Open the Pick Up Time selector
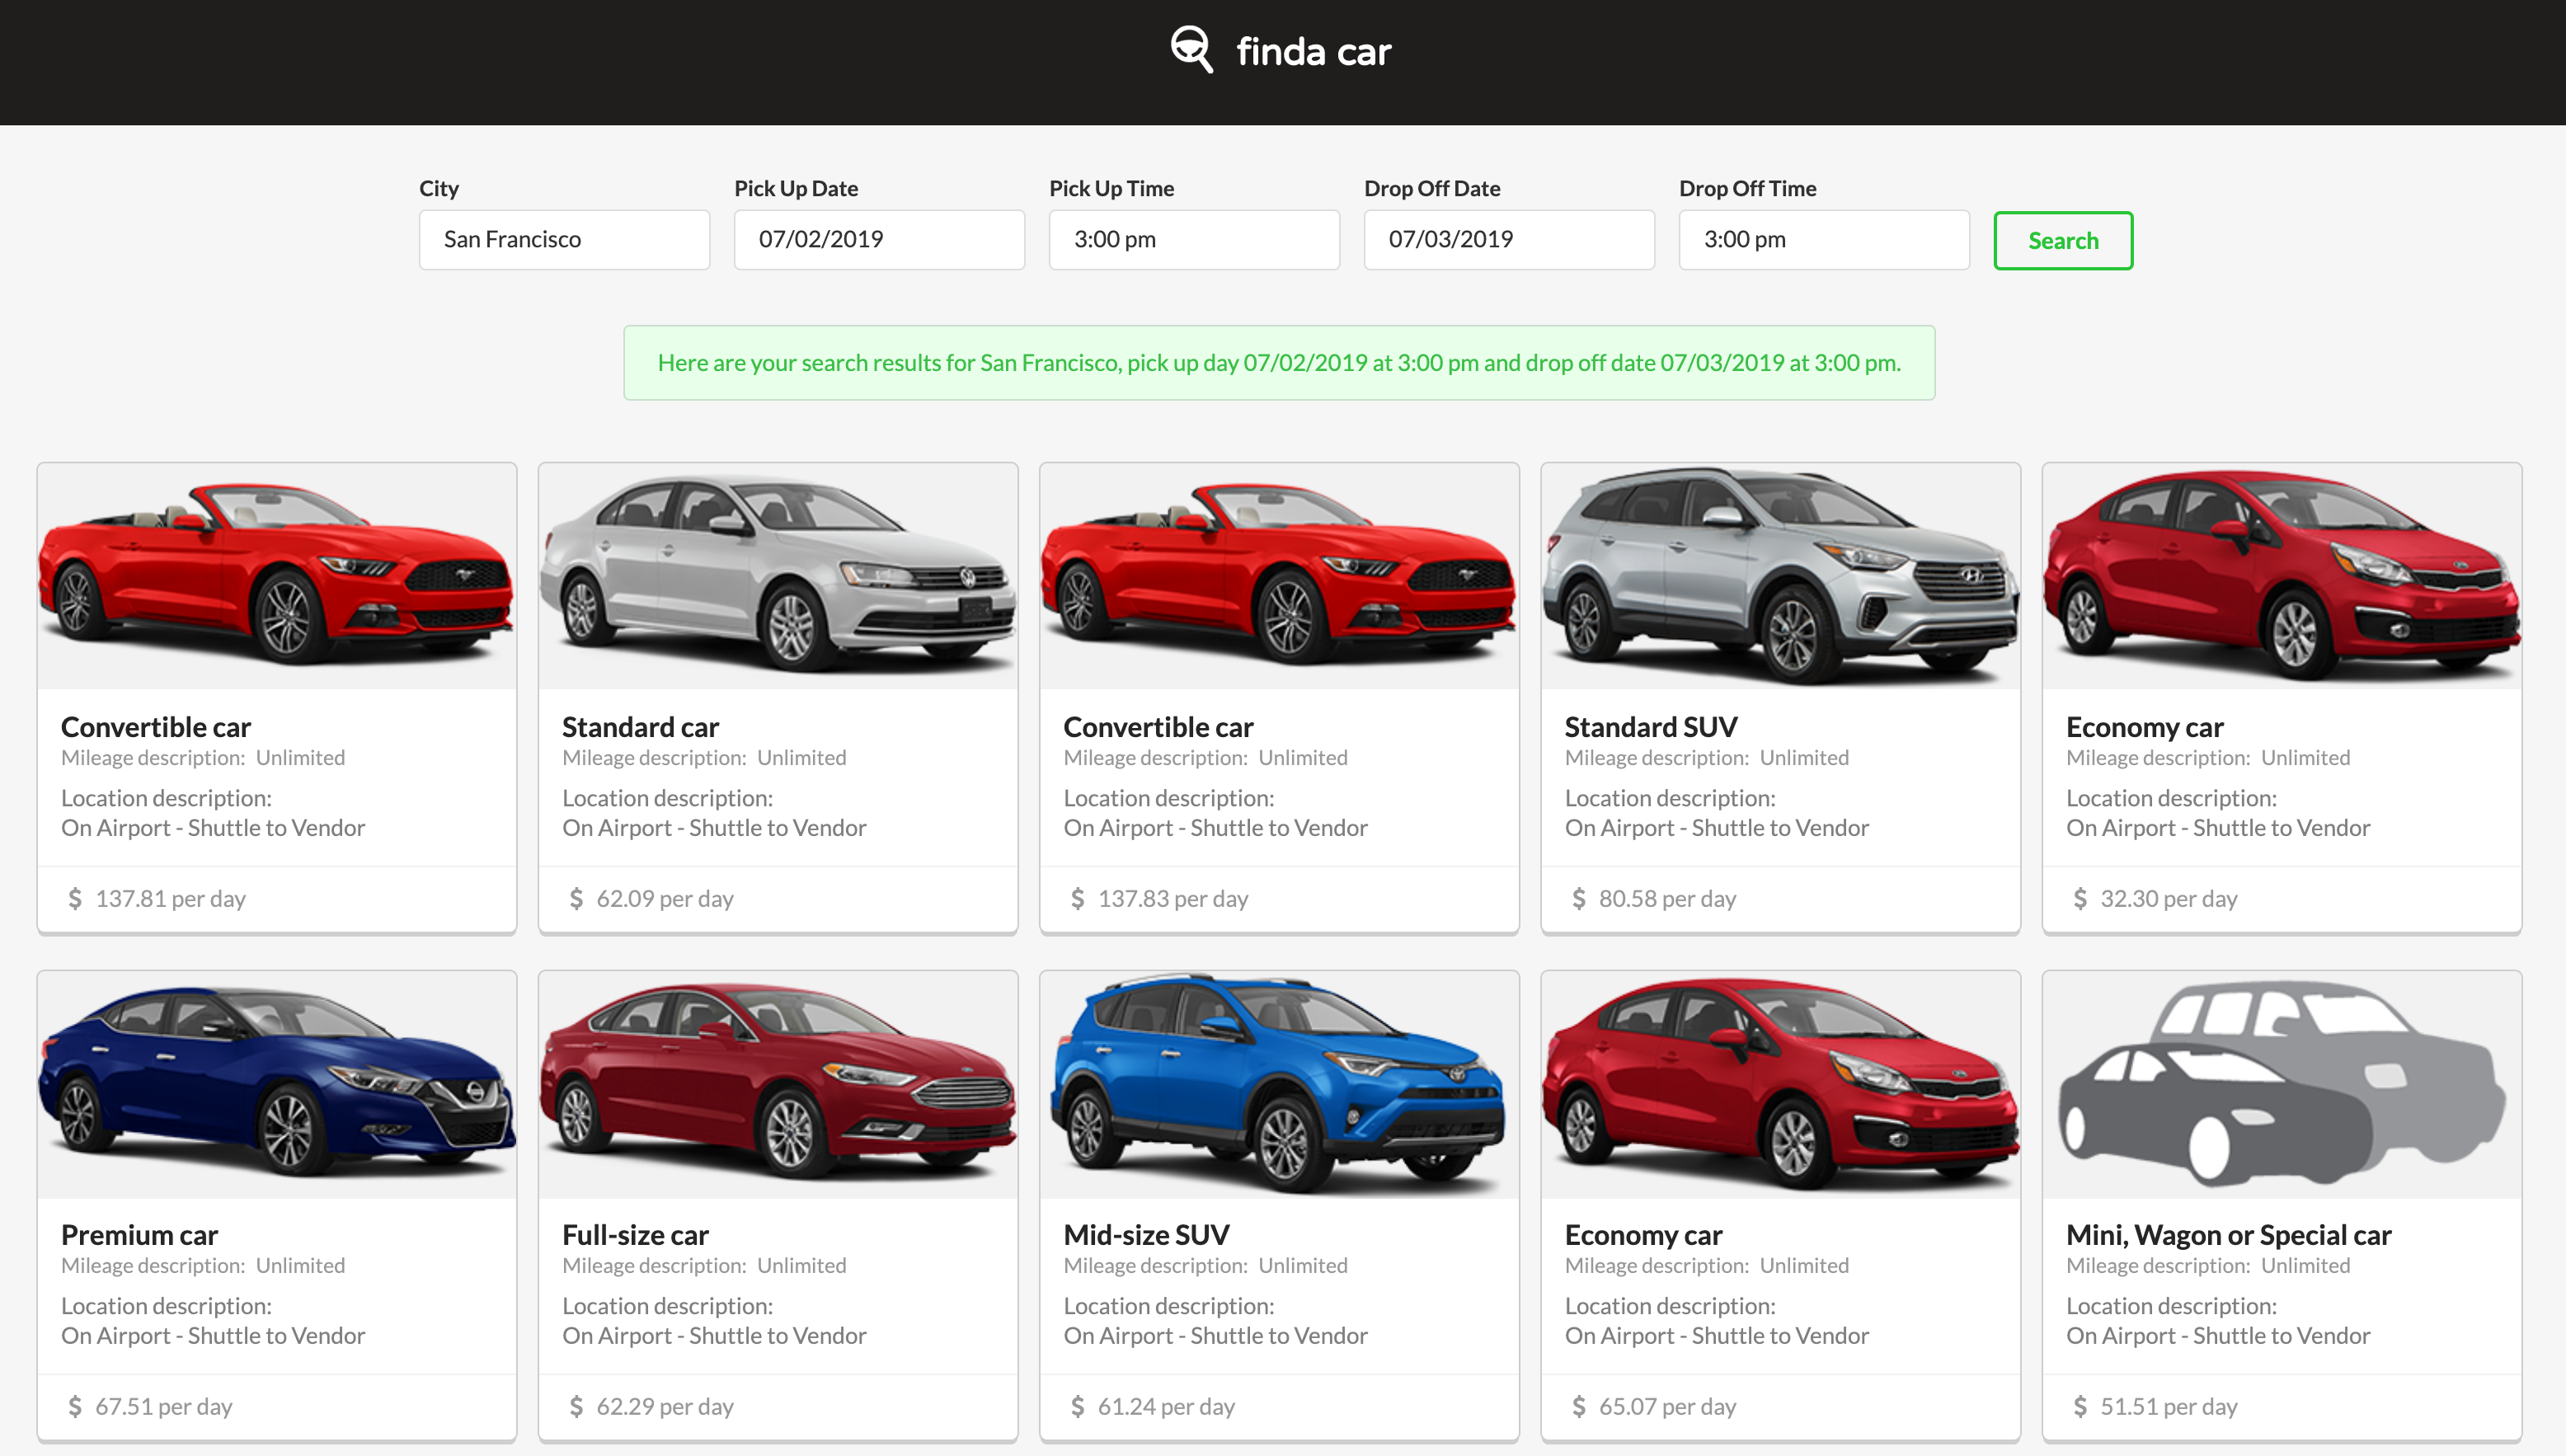This screenshot has height=1456, width=2566. point(1193,240)
